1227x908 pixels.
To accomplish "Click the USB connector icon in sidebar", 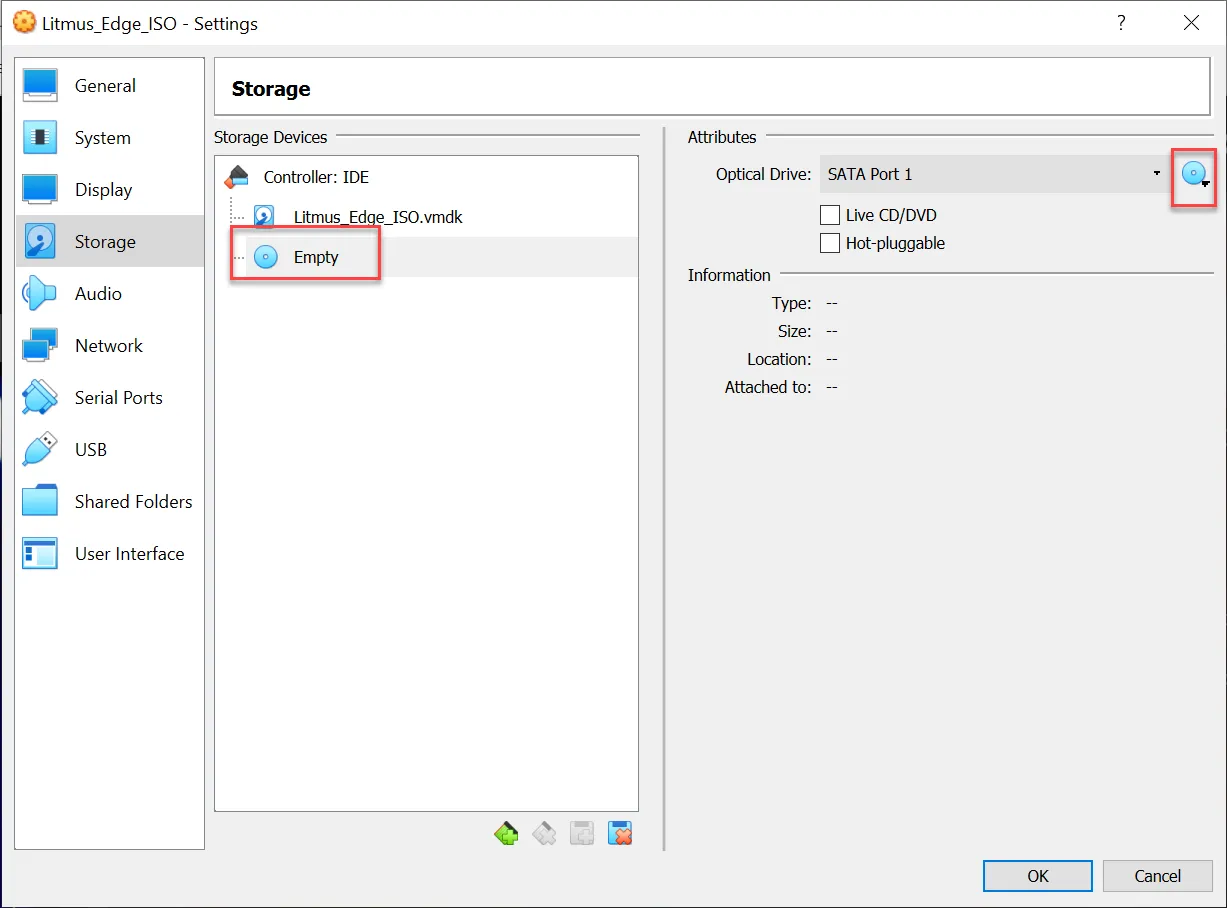I will tap(41, 449).
